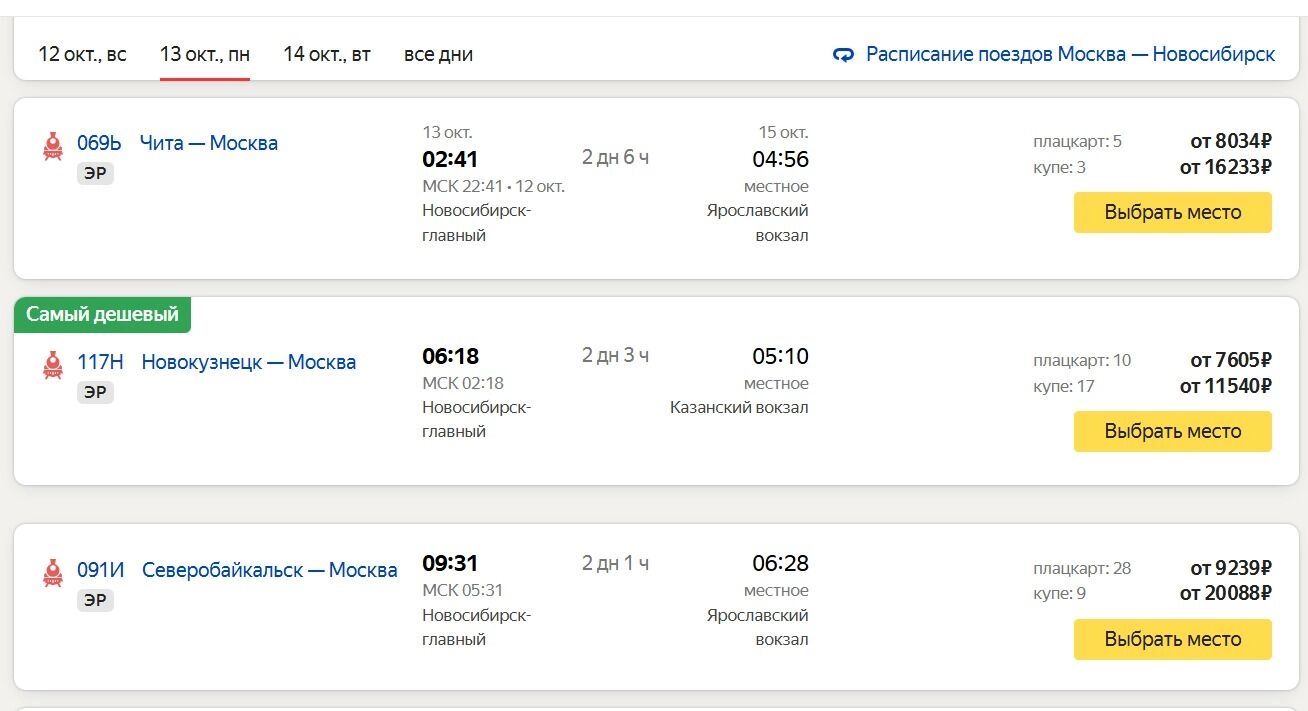Click the ЭР badge under train 117Н

pyautogui.click(x=95, y=393)
